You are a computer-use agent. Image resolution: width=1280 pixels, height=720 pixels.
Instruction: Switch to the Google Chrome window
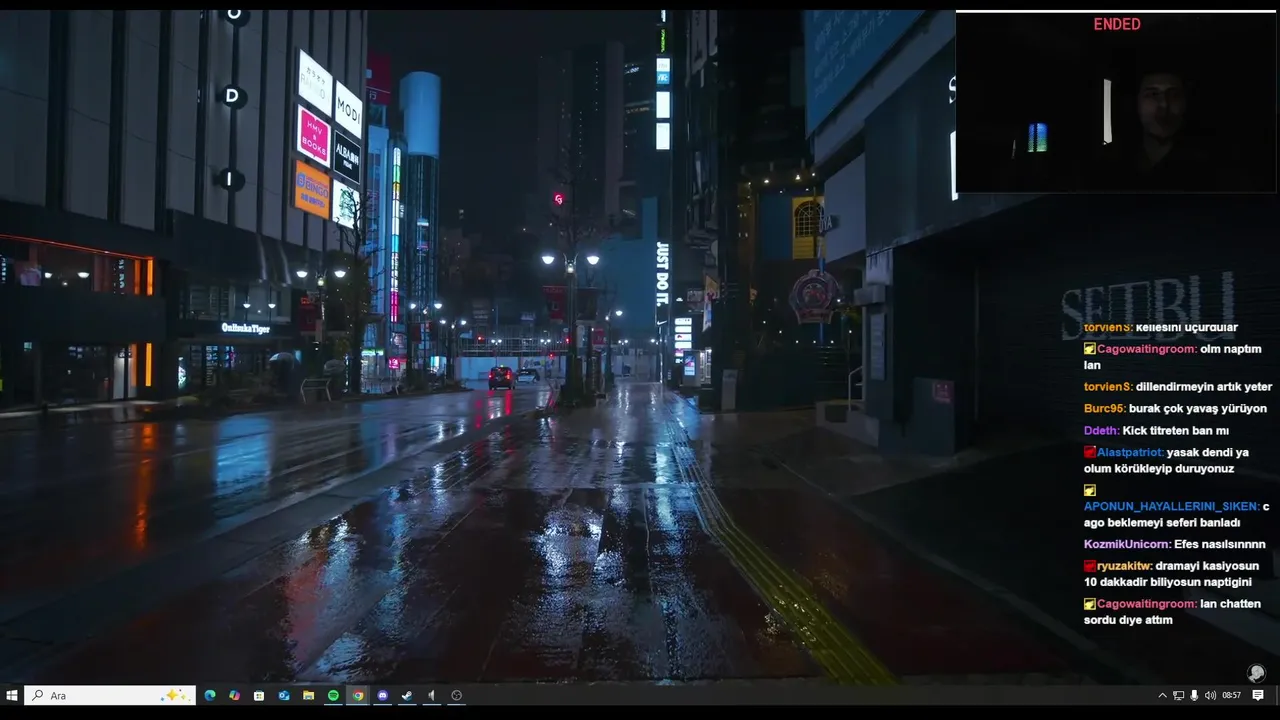(358, 695)
